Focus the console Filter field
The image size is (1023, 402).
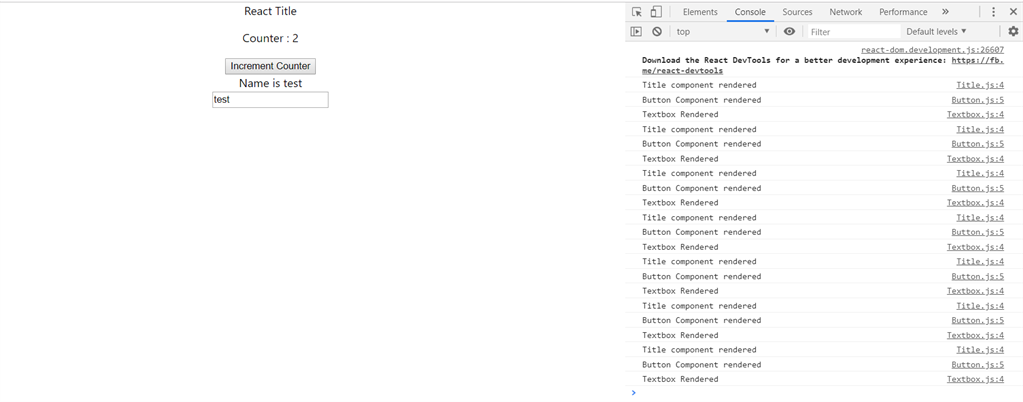click(853, 31)
